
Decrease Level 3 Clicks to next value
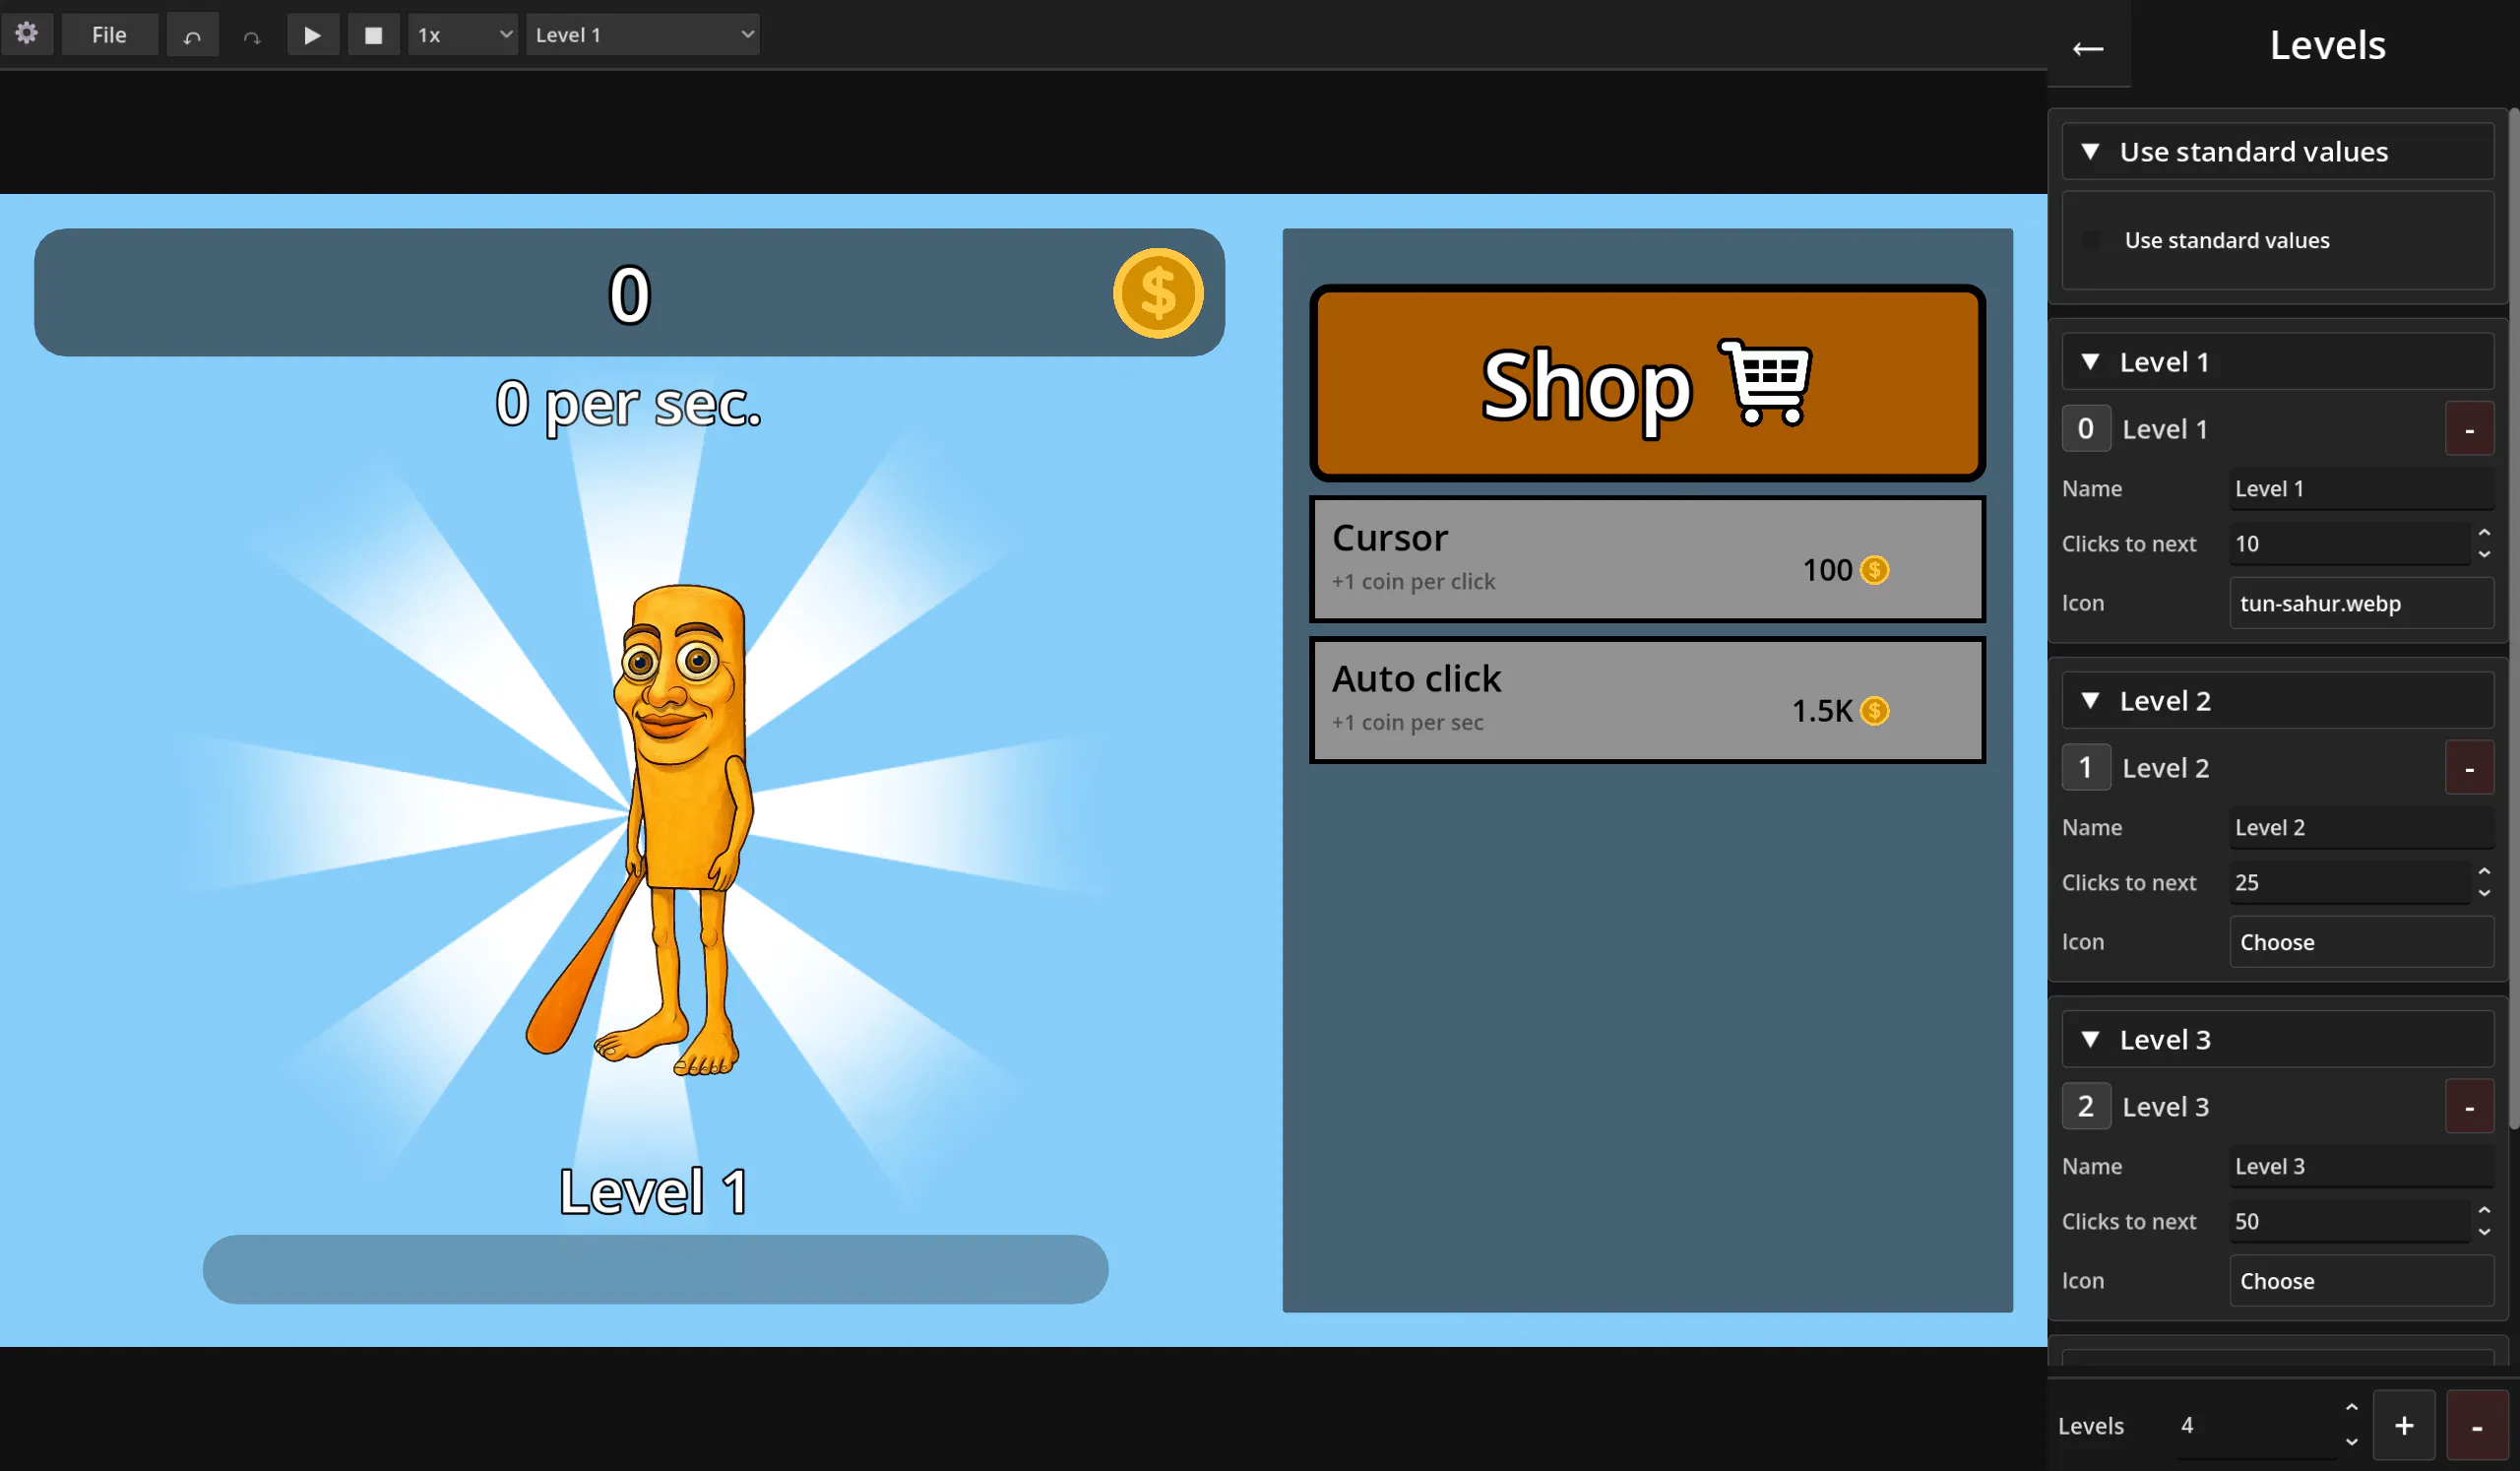(2484, 1232)
